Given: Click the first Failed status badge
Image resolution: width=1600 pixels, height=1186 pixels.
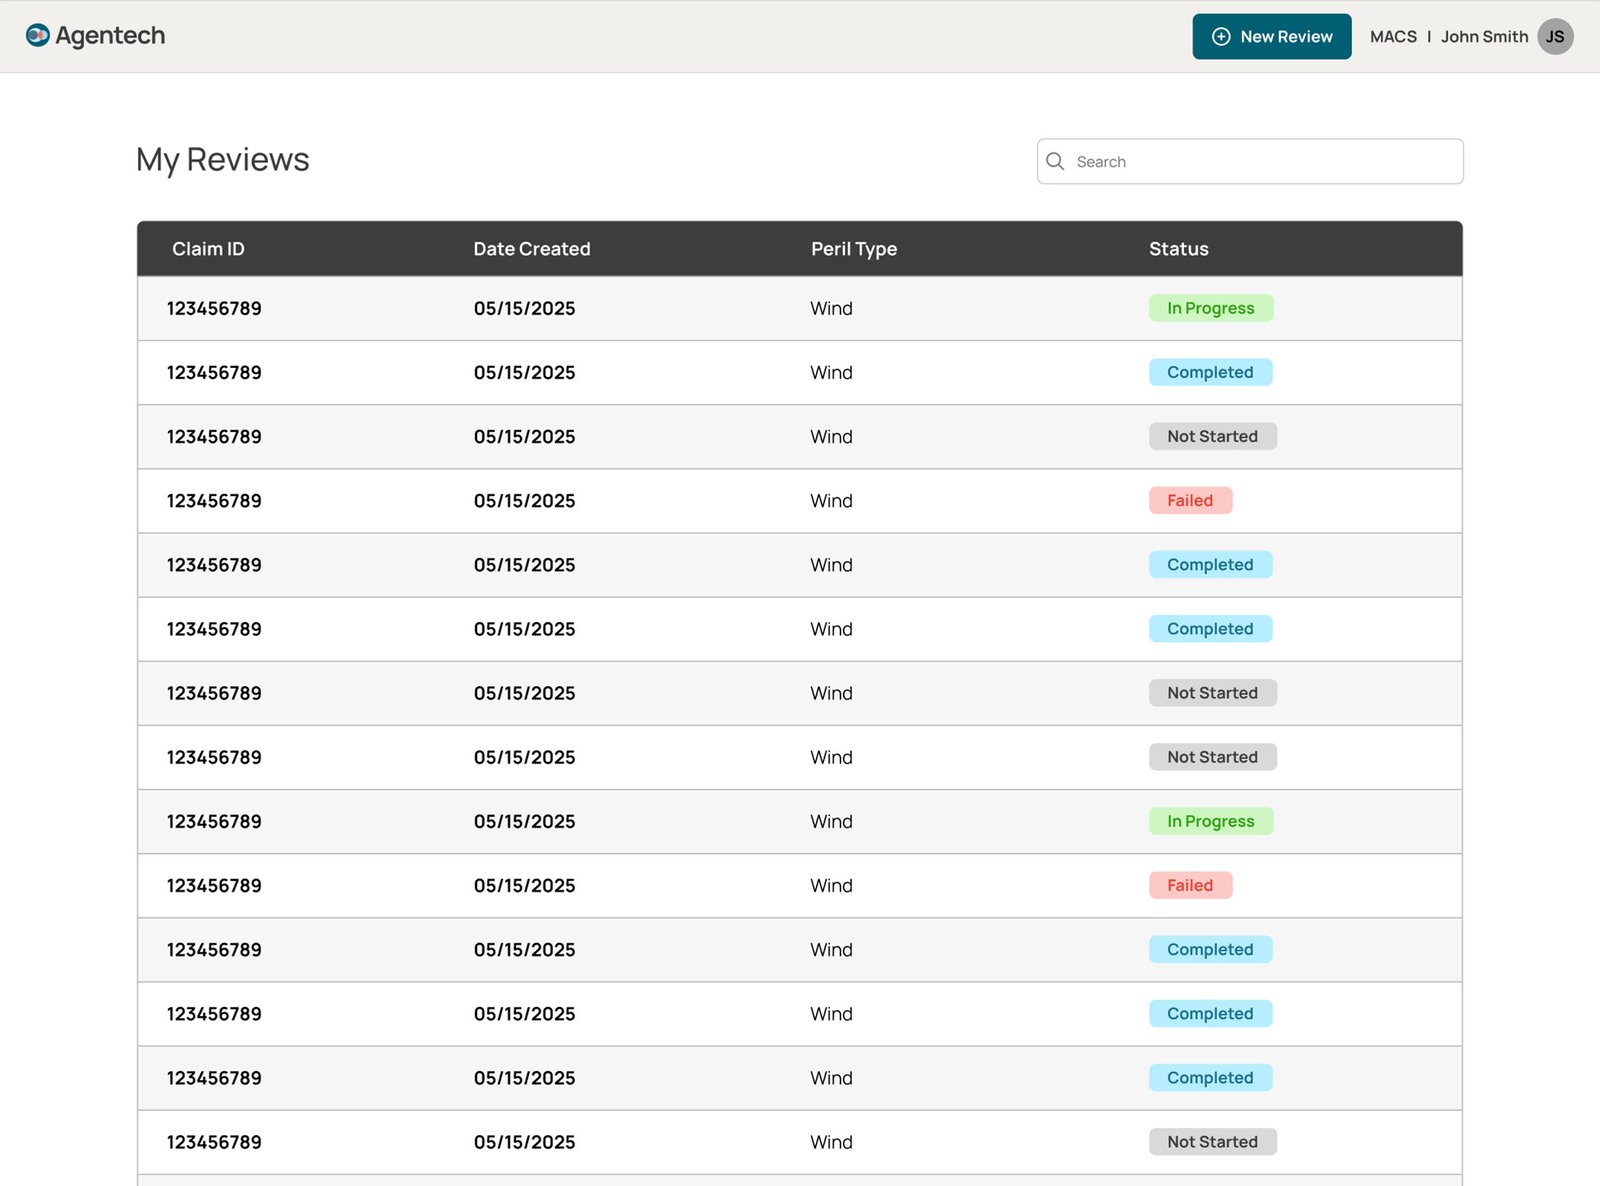Looking at the screenshot, I should tap(1190, 501).
